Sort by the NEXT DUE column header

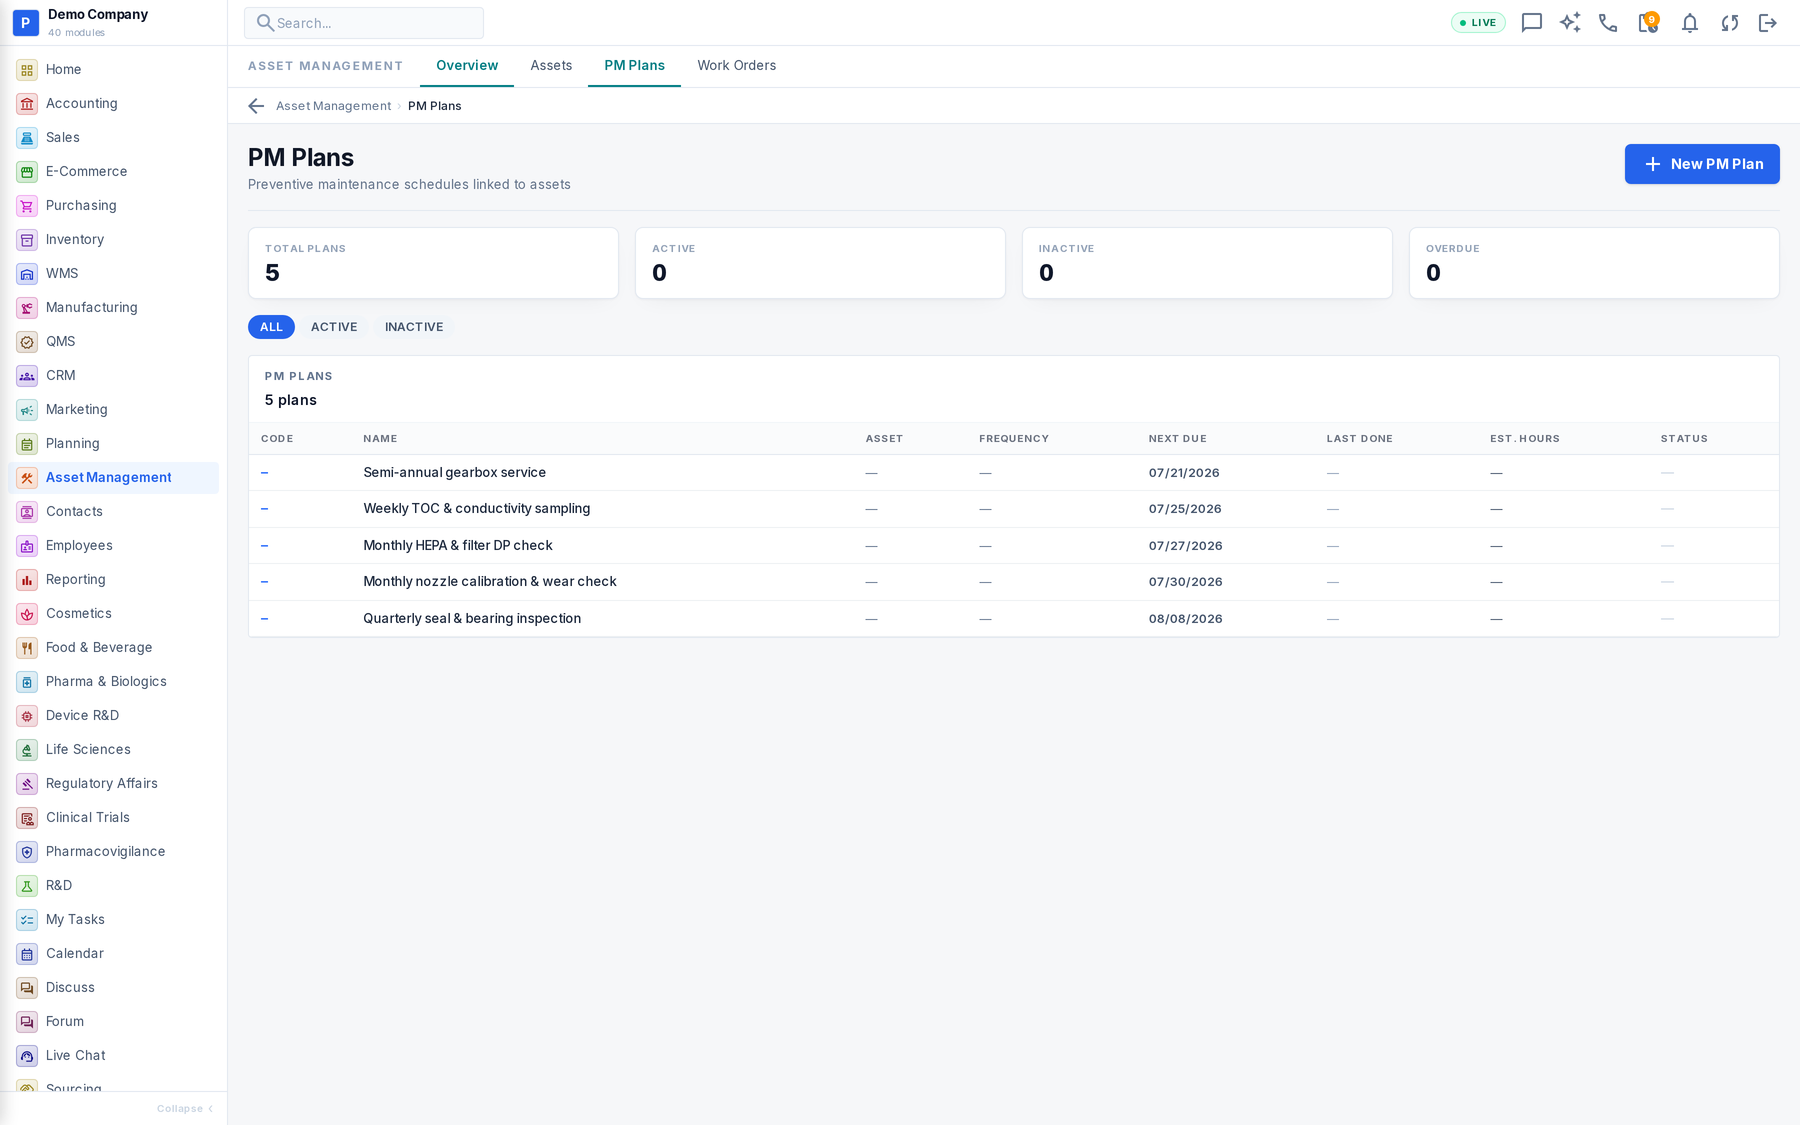pyautogui.click(x=1177, y=439)
